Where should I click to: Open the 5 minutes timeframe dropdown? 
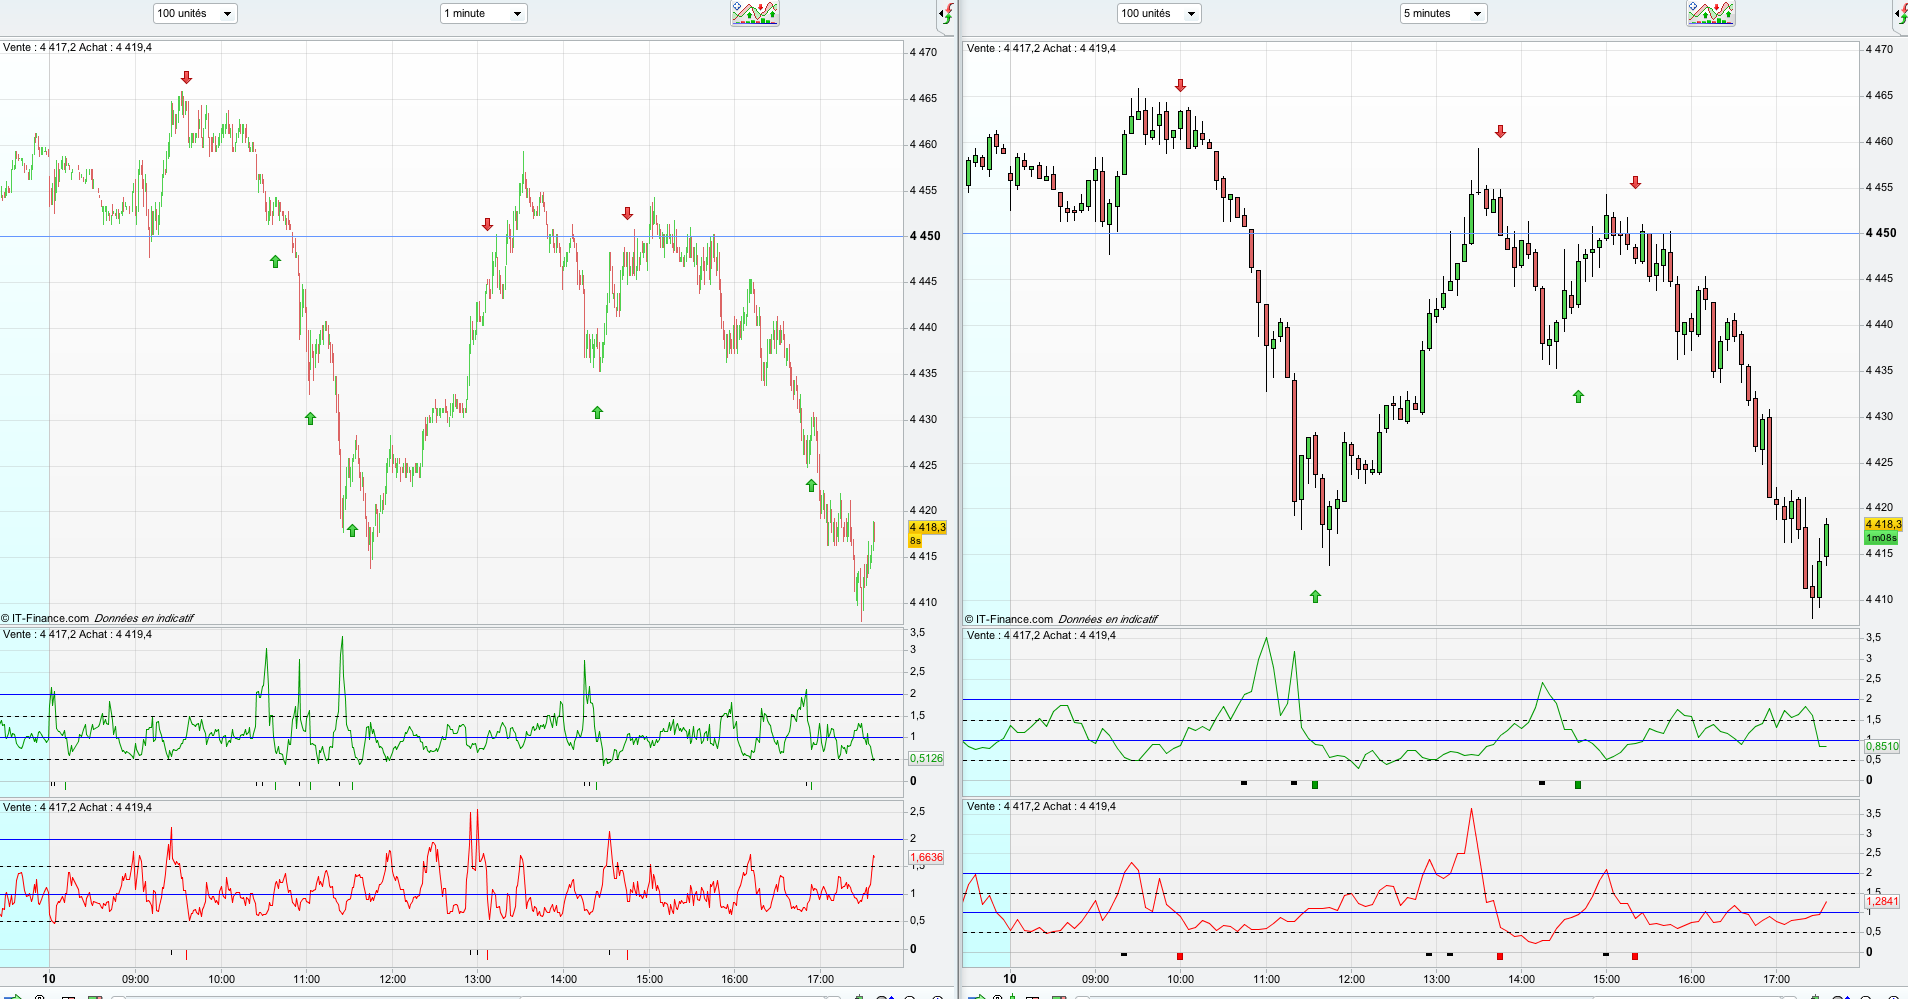(x=1443, y=13)
